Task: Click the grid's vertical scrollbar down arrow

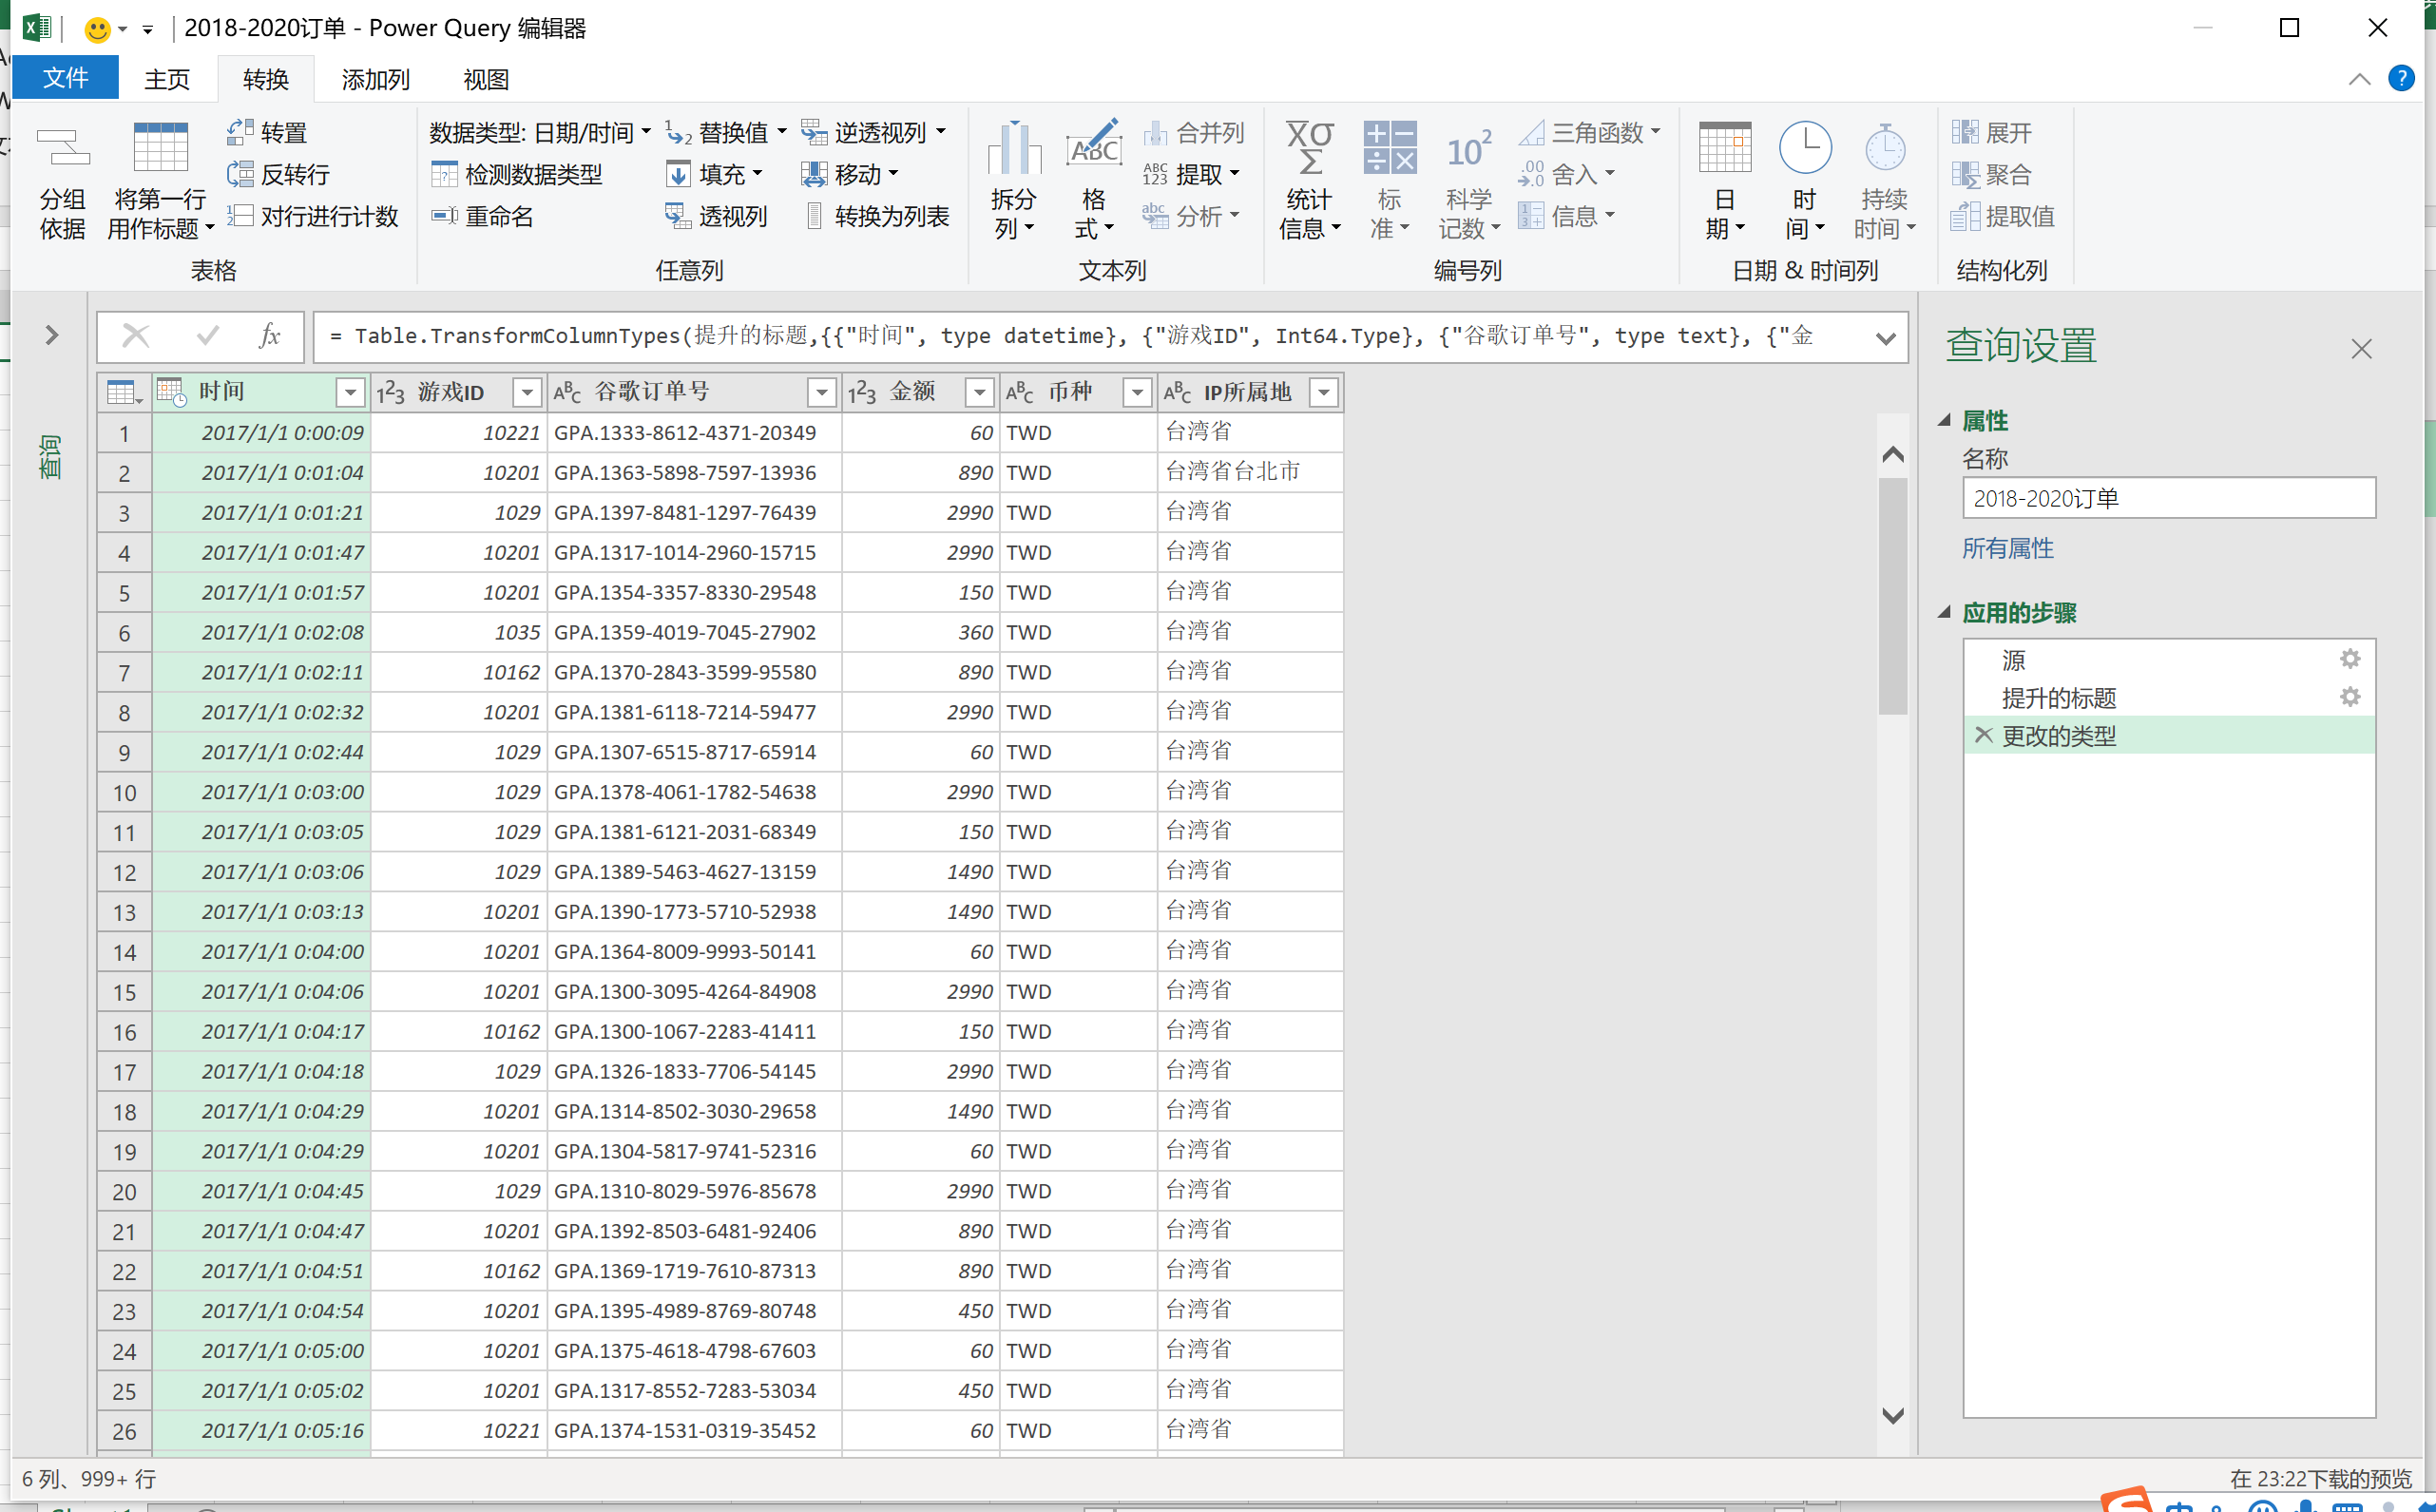Action: click(x=1893, y=1416)
